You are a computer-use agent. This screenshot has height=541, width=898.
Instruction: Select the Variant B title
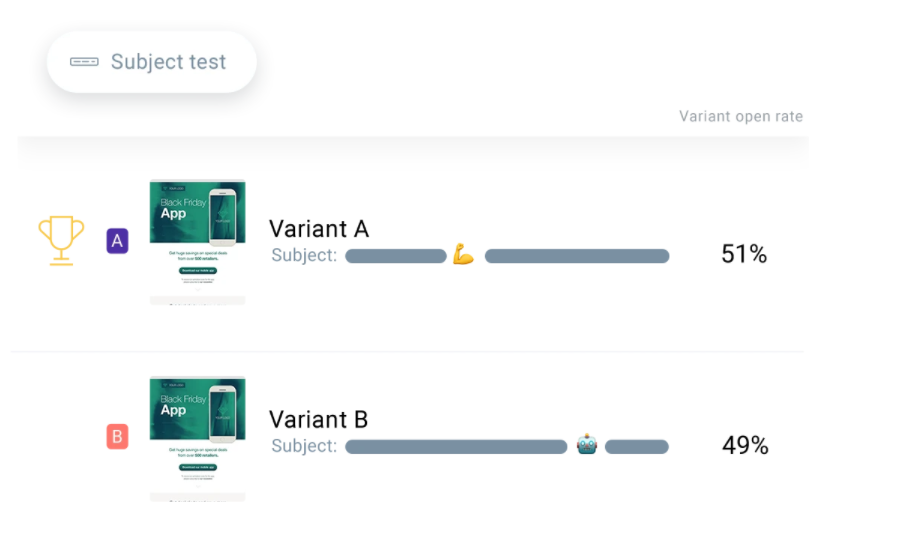tap(319, 419)
